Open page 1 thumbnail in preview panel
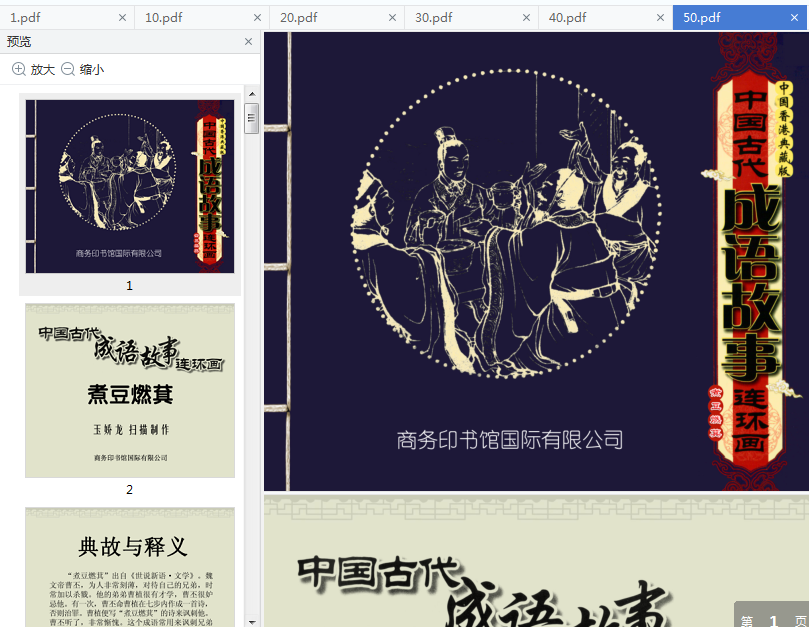Viewport: 809px width, 627px height. tap(130, 186)
